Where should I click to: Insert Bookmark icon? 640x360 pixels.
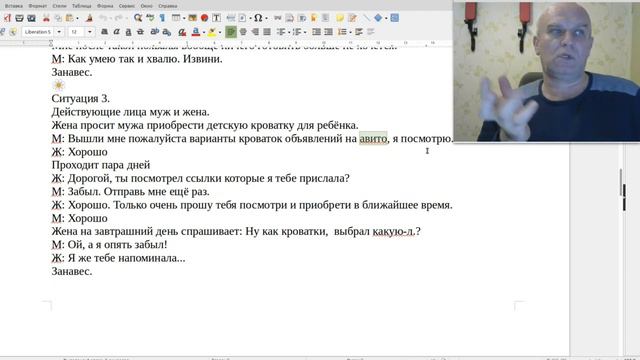(x=313, y=18)
